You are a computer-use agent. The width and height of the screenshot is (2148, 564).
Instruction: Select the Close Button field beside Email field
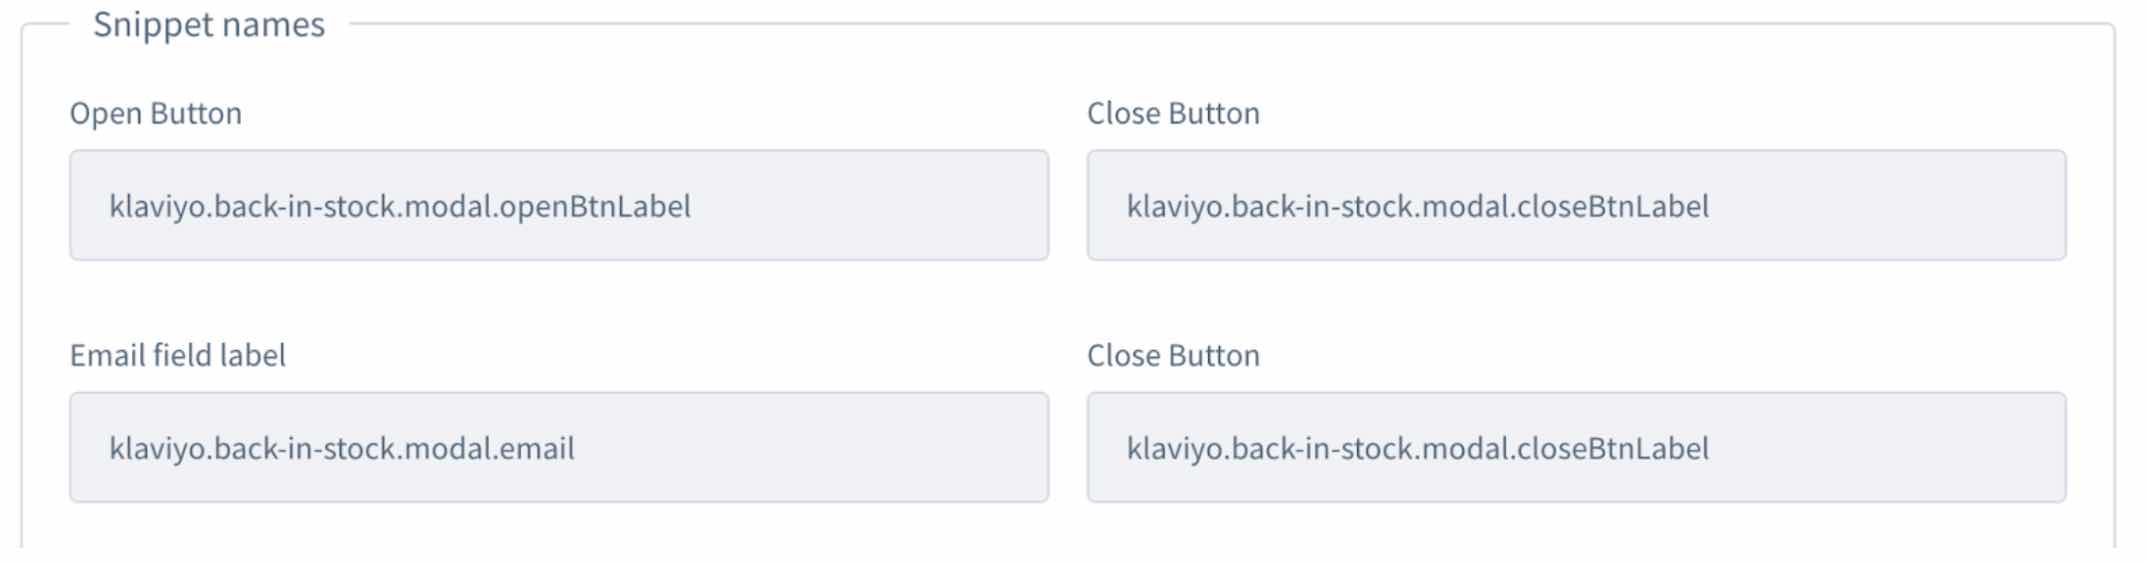coord(1576,448)
